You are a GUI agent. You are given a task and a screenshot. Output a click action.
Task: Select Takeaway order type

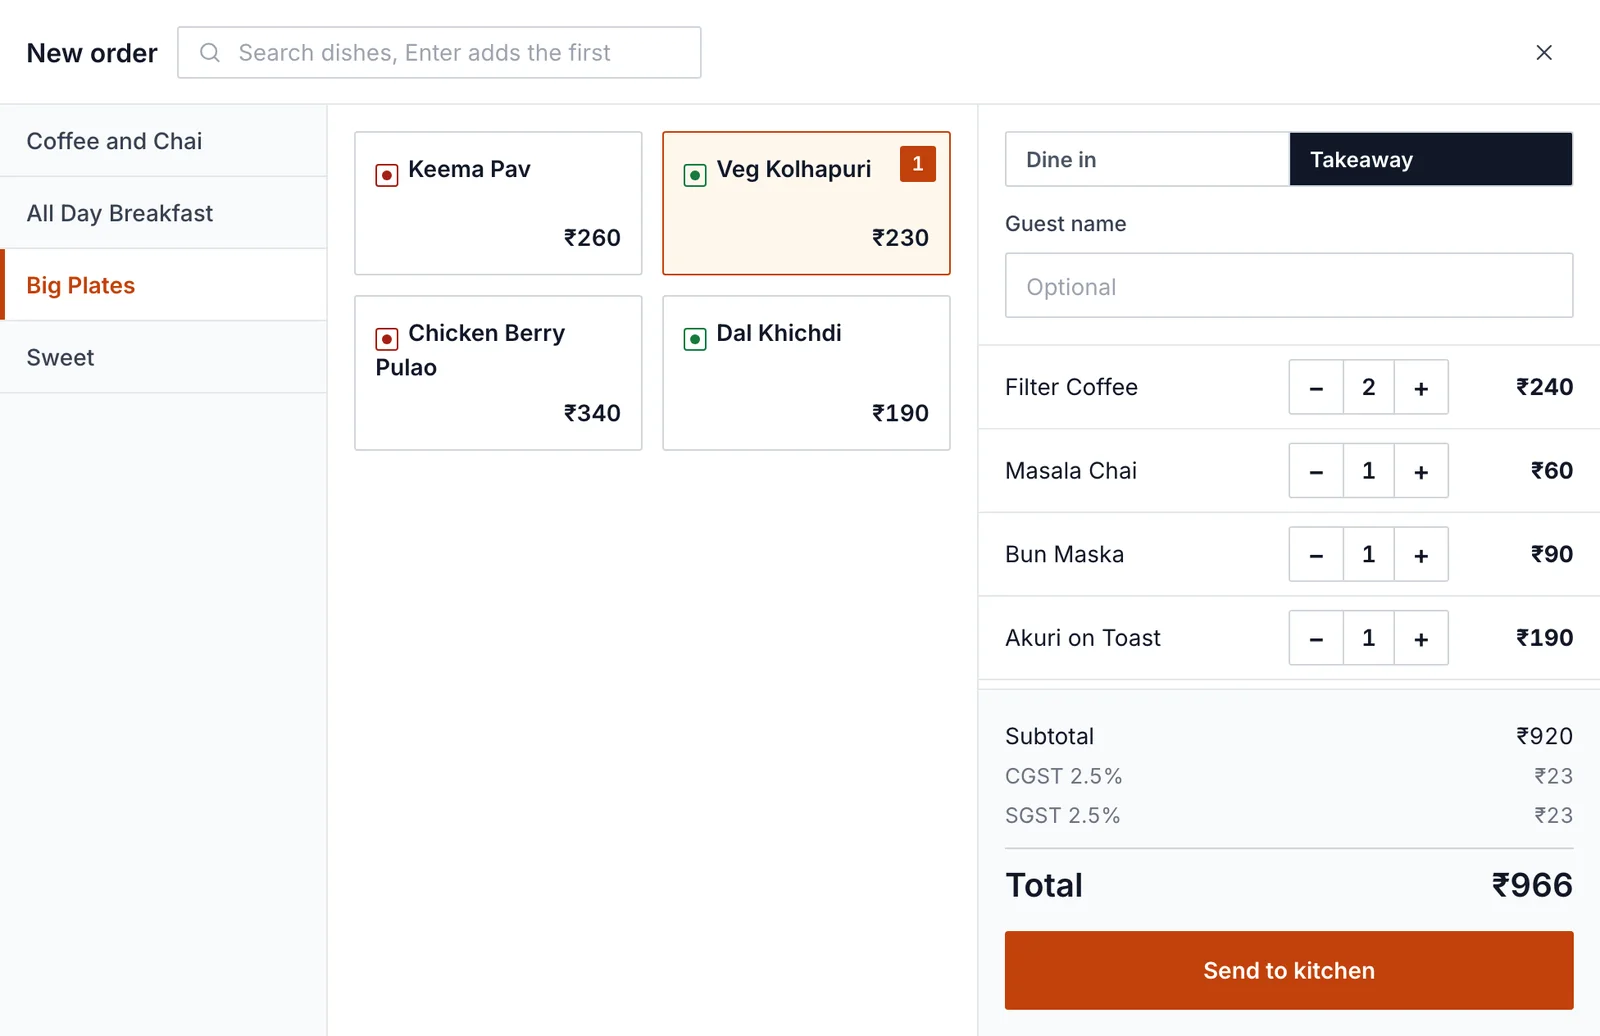point(1431,159)
